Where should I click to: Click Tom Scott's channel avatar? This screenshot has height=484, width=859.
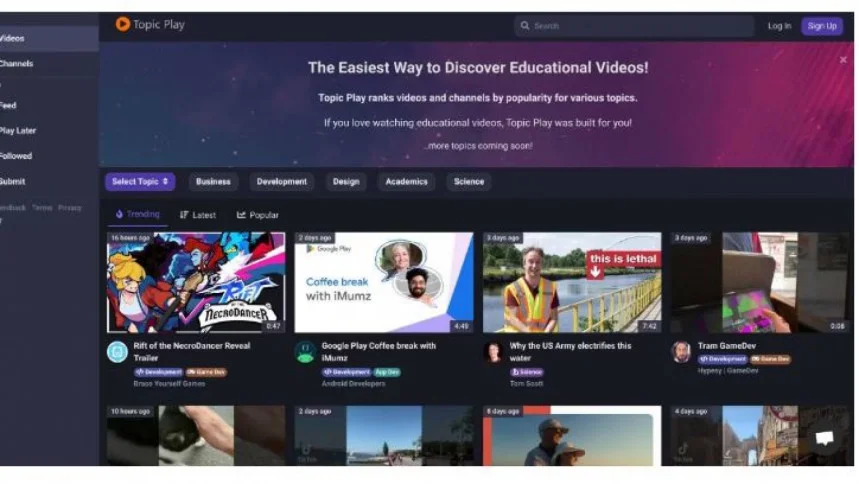[x=492, y=352]
